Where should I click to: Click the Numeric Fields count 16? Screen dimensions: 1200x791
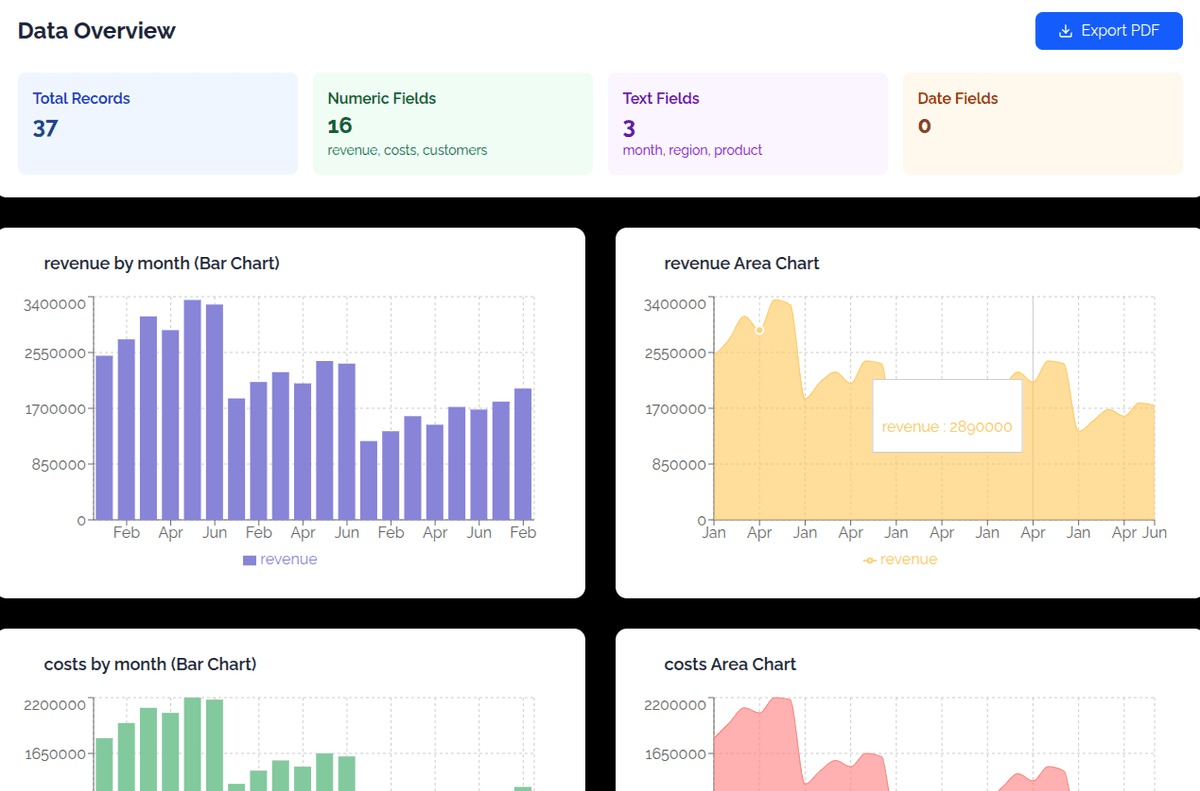(340, 125)
